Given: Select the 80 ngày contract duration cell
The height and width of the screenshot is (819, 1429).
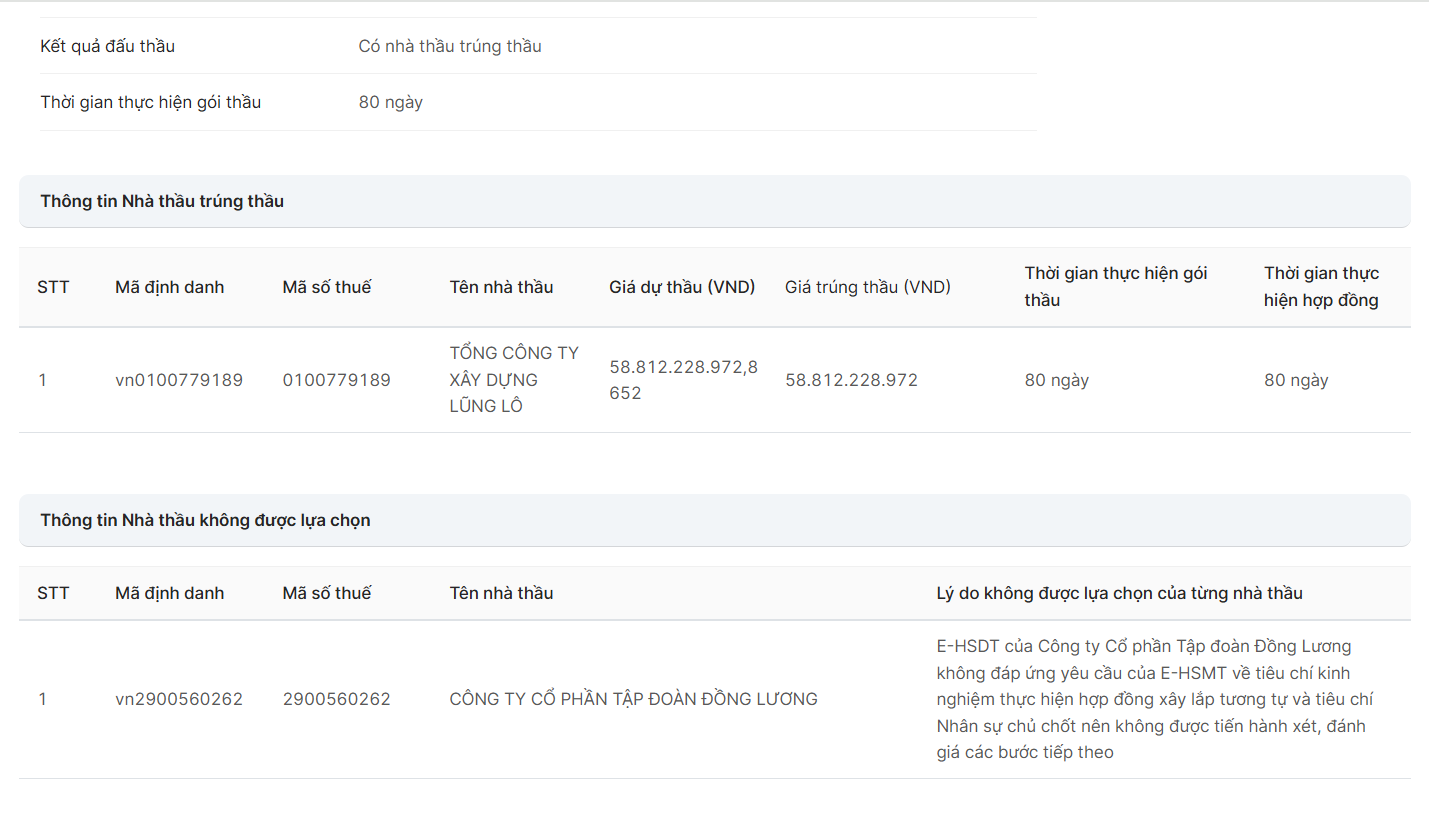Looking at the screenshot, I should tap(1296, 380).
